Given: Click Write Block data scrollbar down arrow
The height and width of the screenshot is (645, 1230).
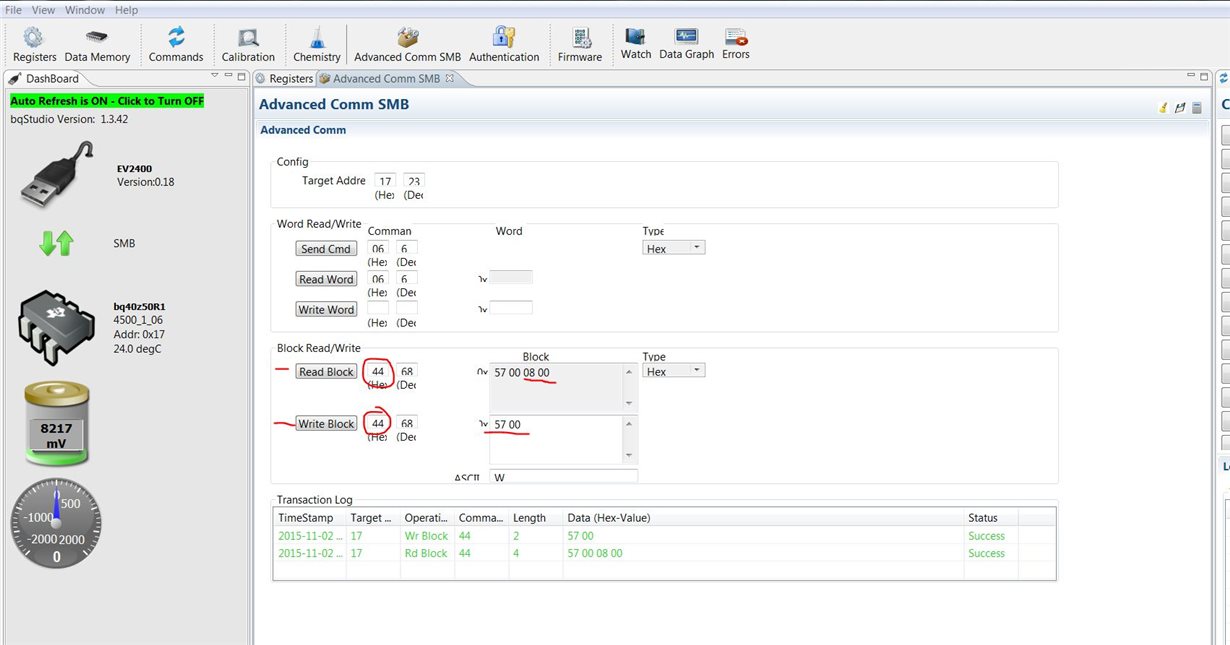Looking at the screenshot, I should click(630, 456).
